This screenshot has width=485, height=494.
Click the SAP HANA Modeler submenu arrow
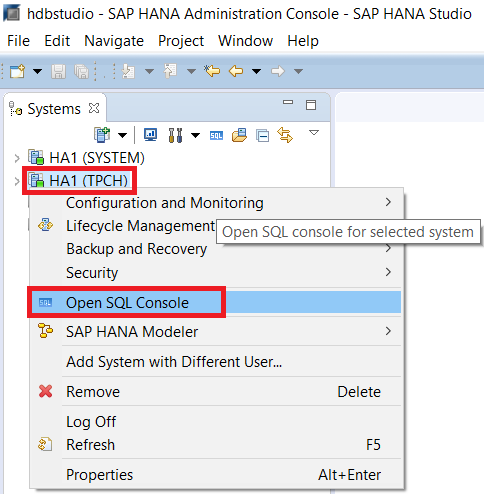coord(388,331)
